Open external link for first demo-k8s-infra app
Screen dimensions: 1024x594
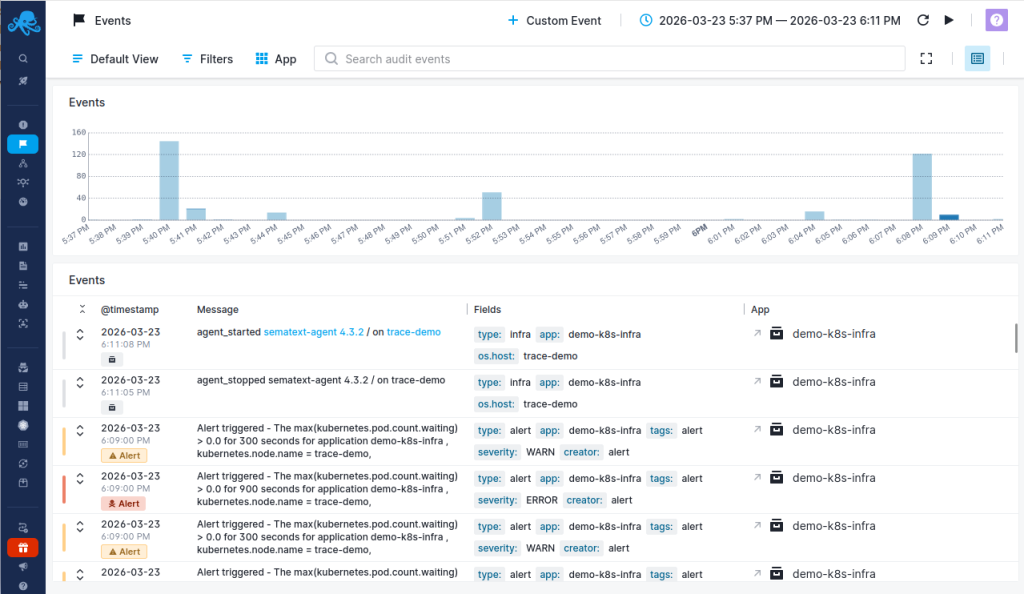(x=757, y=334)
